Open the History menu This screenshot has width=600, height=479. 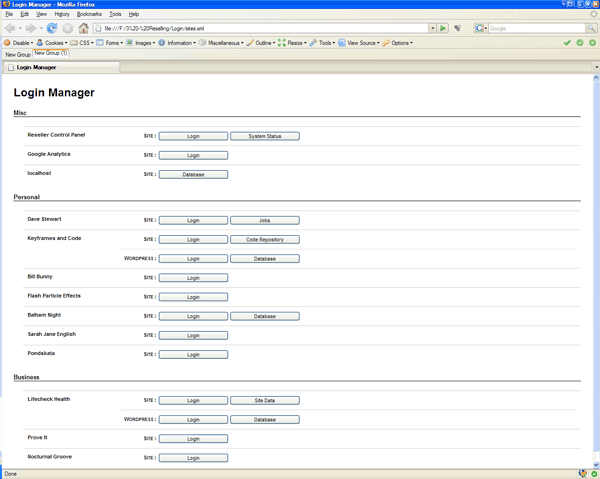coord(62,14)
